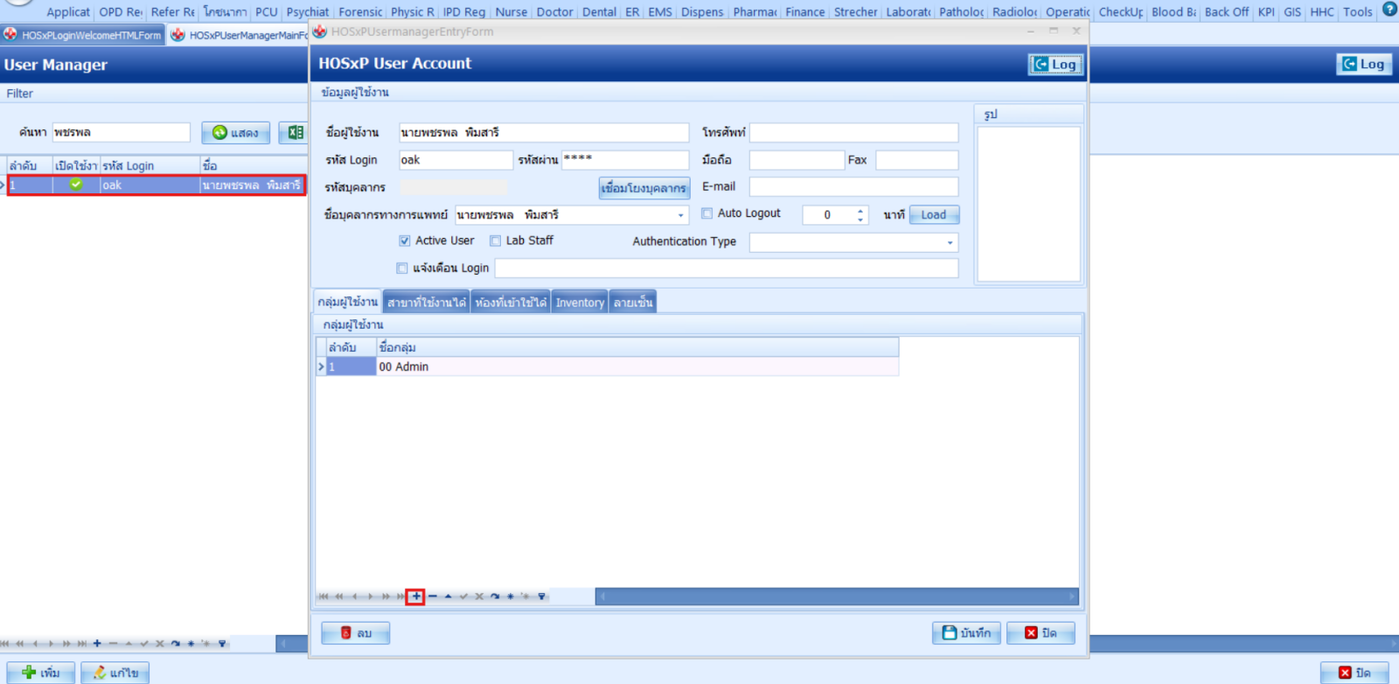The image size is (1399, 684).
Task: Uncheck the Active User checkbox
Action: click(x=404, y=241)
